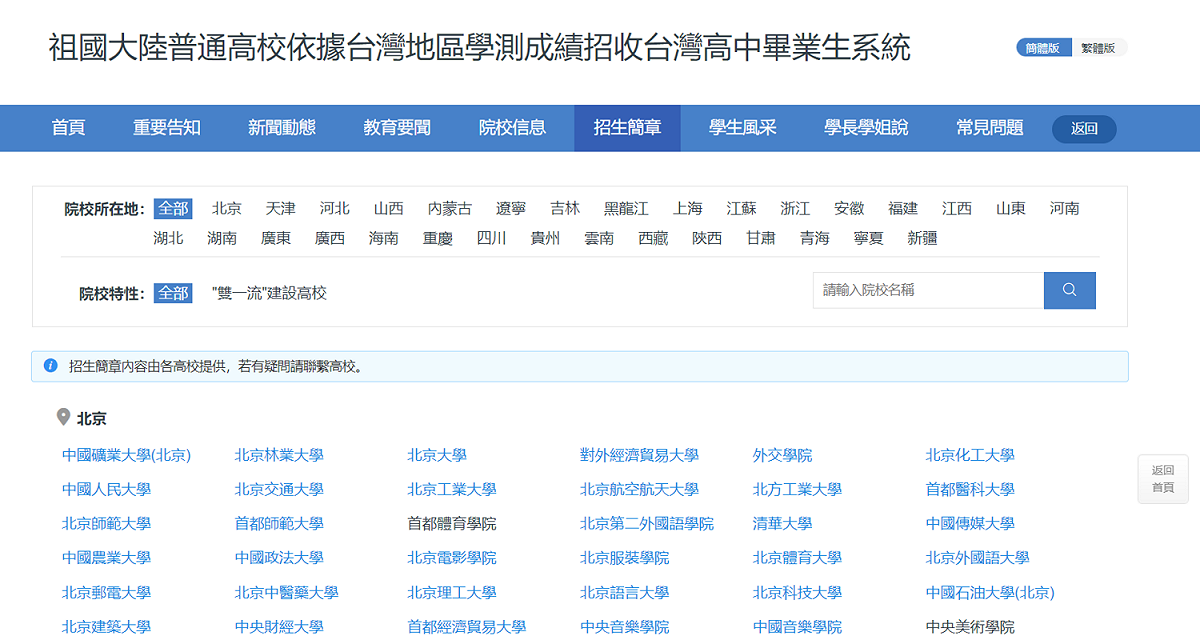Image resolution: width=1200 pixels, height=640 pixels.
Task: Switch to 簡體版 language toggle
Action: click(x=1043, y=48)
